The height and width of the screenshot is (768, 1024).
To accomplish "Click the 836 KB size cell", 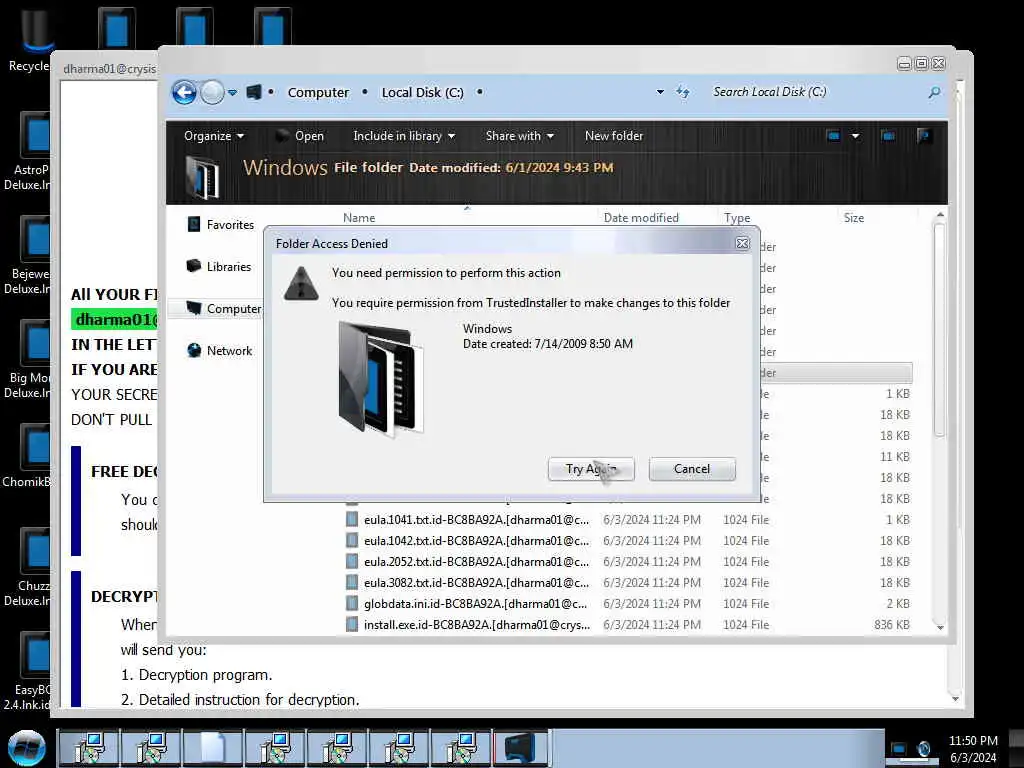I will 891,625.
